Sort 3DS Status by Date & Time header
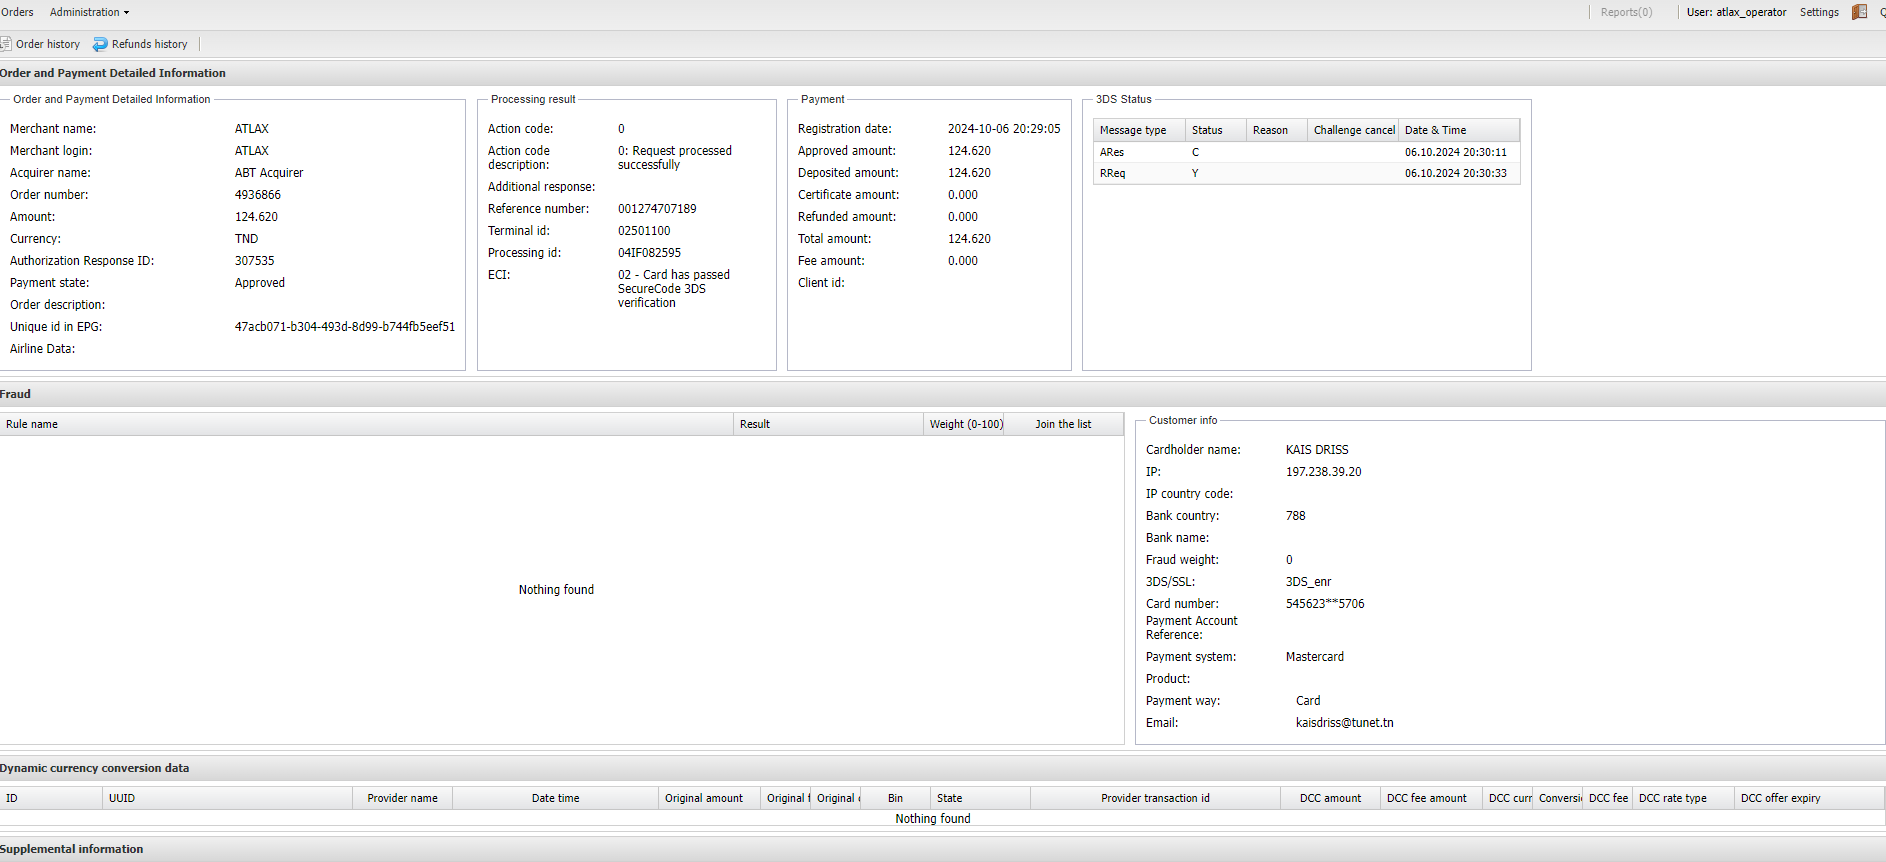Viewport: 1886px width, 862px height. (1435, 130)
